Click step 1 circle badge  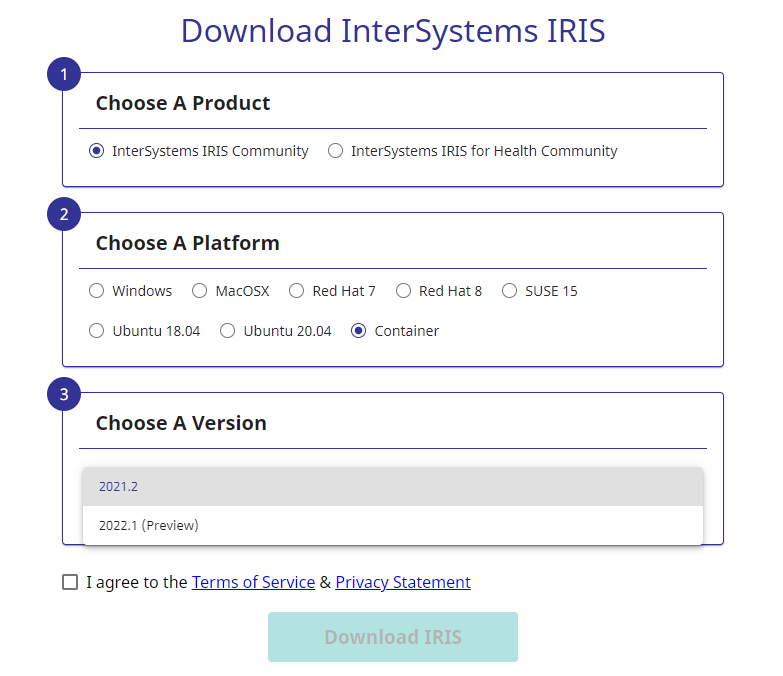[64, 74]
